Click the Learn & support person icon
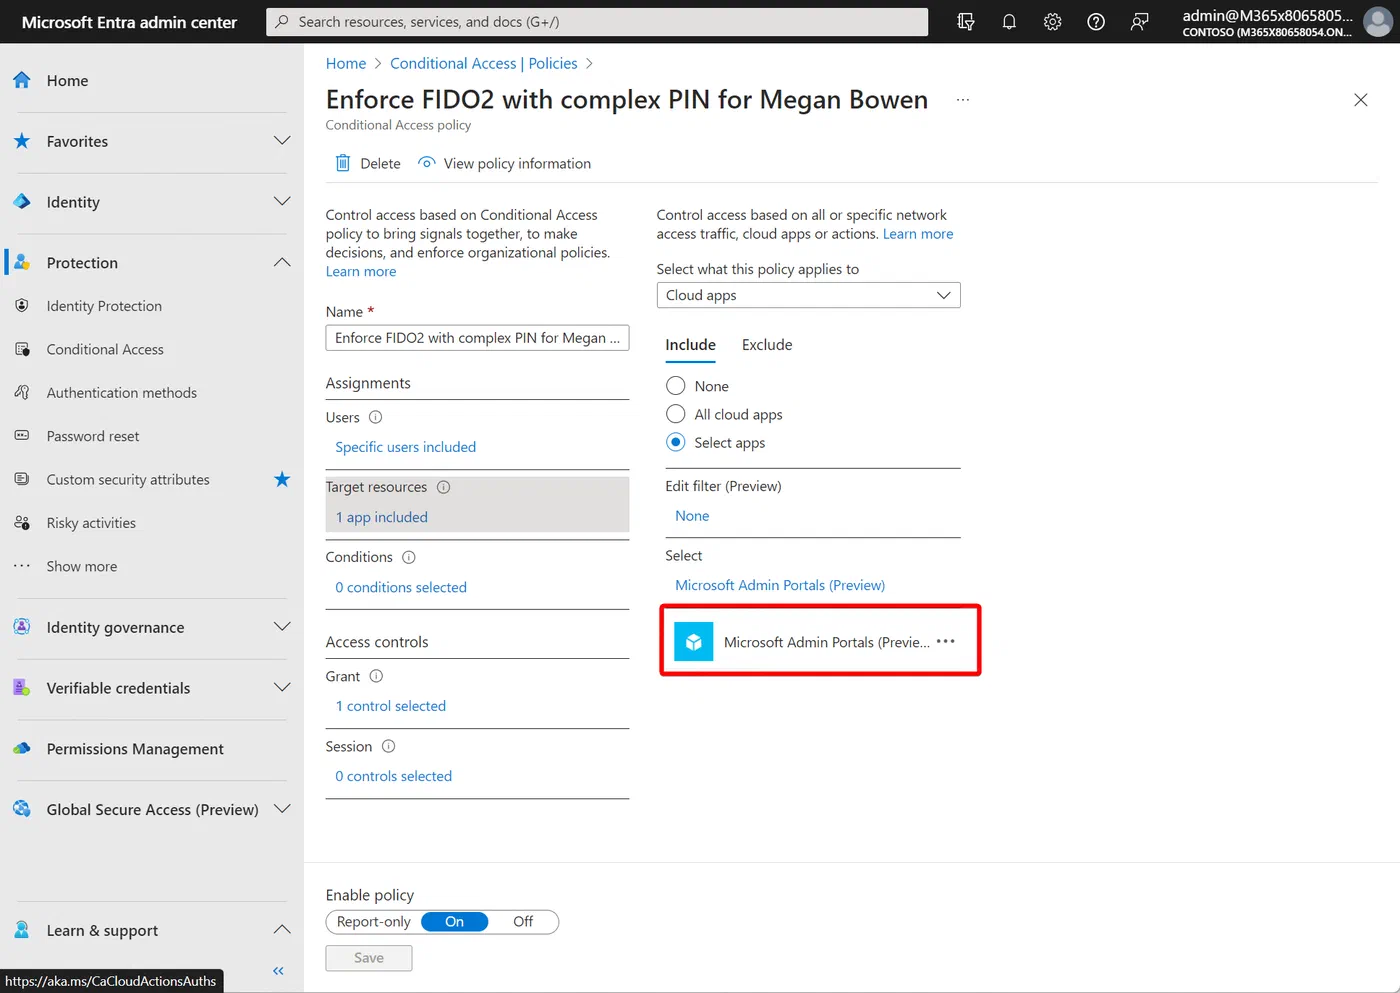The image size is (1400, 993). click(22, 930)
